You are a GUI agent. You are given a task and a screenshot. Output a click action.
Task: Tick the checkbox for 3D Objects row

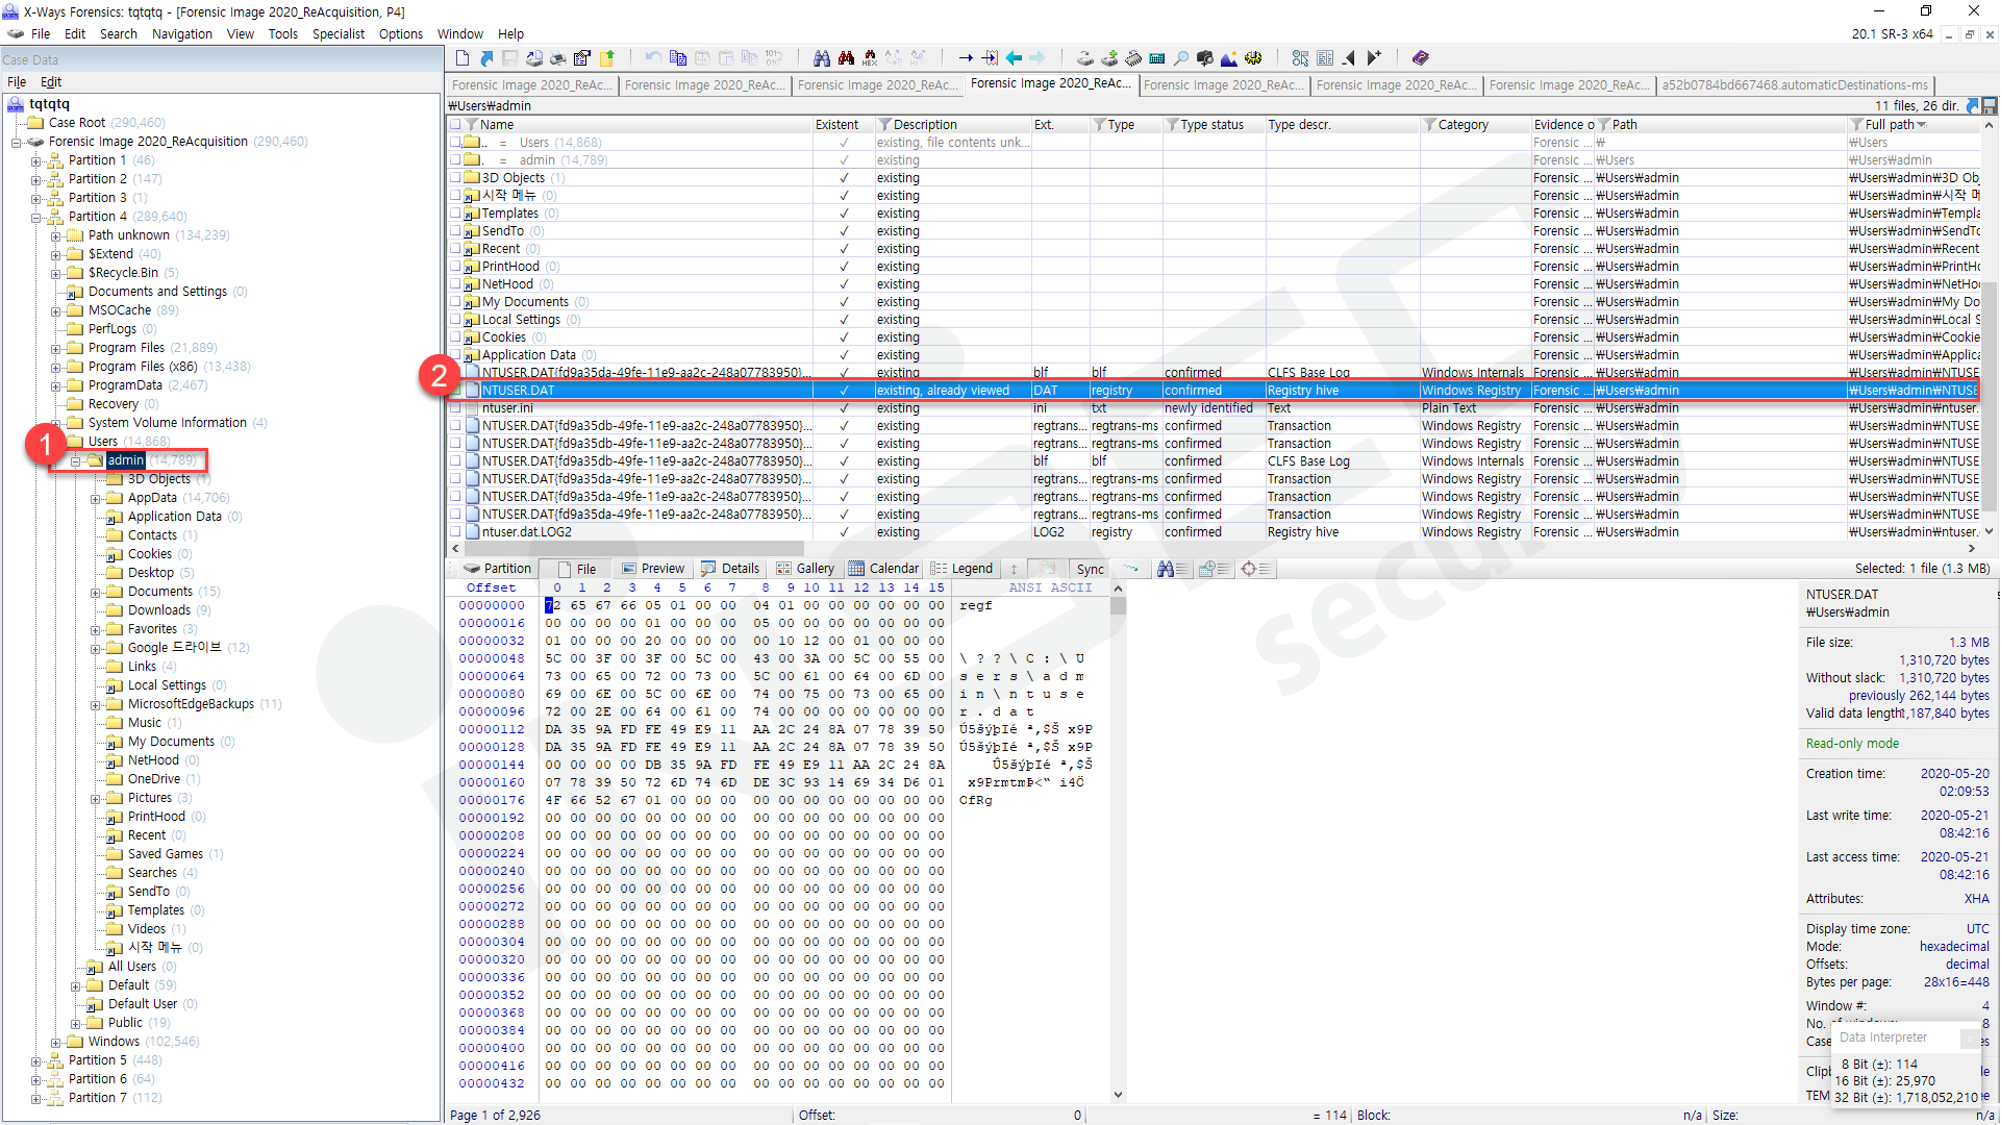tap(456, 178)
